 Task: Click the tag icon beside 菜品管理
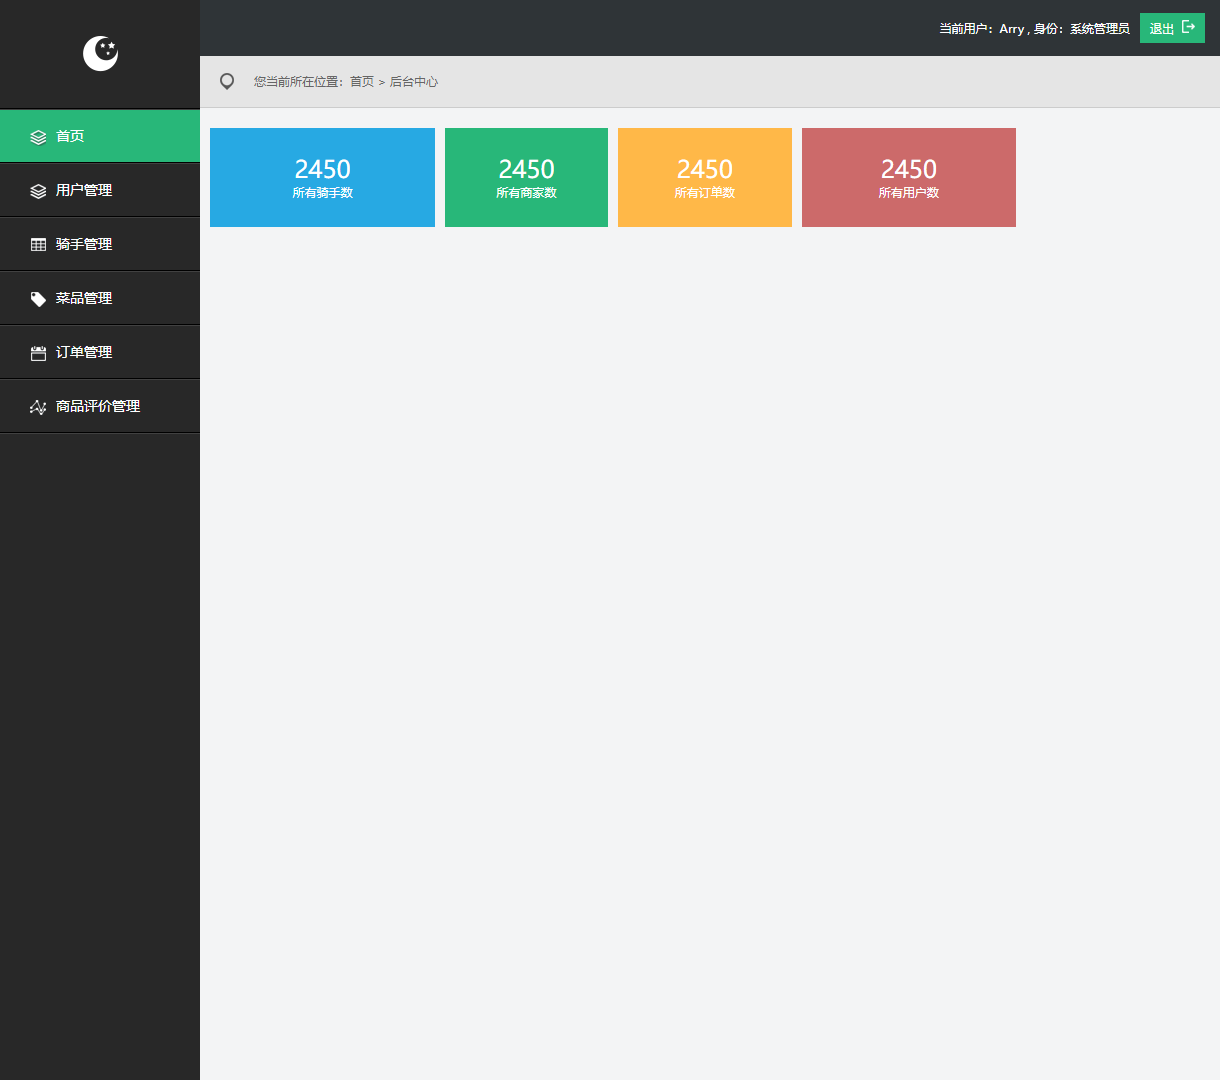38,299
